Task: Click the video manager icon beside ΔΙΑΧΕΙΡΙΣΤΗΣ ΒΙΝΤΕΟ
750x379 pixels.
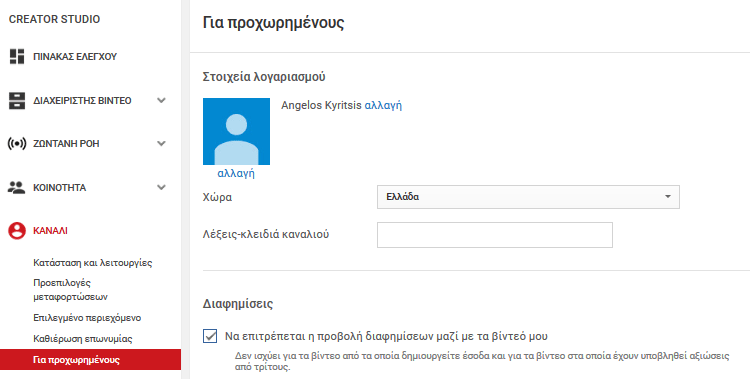Action: click(x=17, y=100)
